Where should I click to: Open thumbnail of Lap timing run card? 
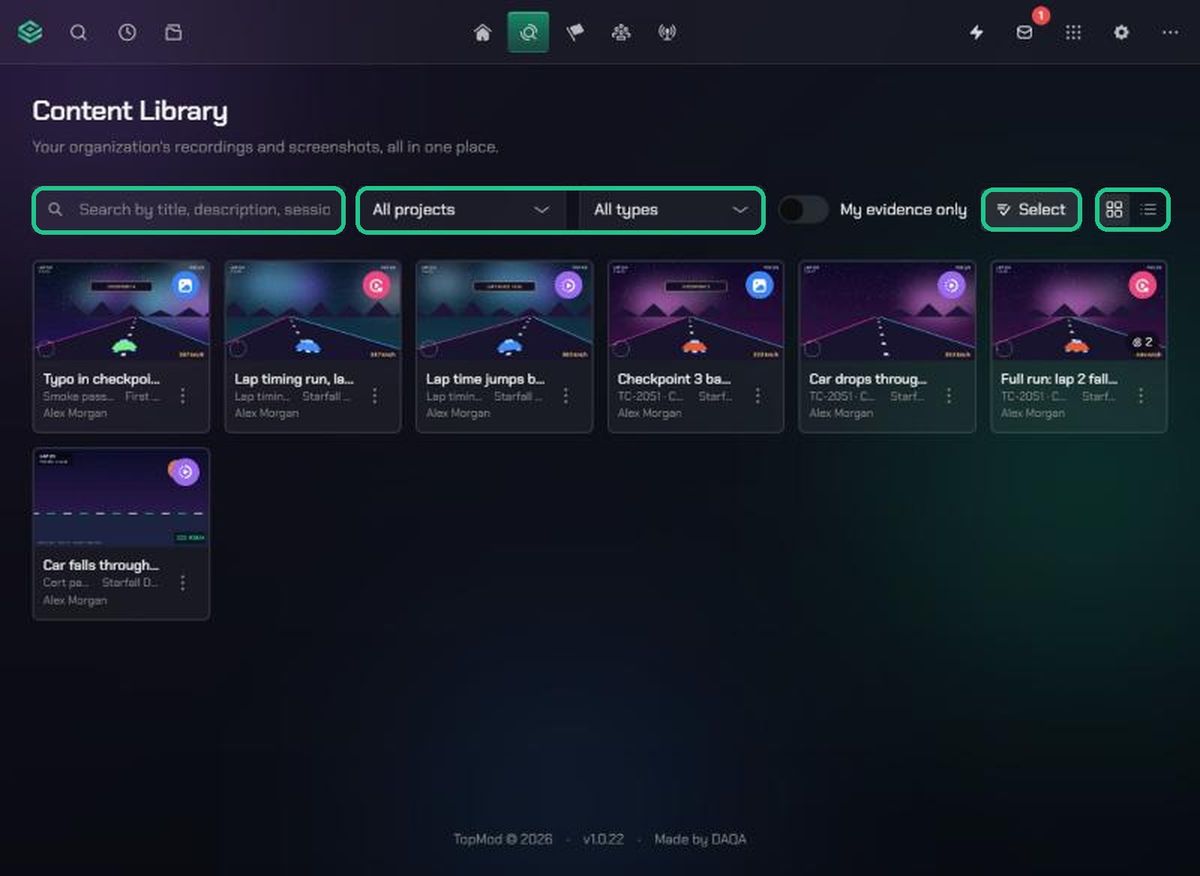tap(313, 311)
